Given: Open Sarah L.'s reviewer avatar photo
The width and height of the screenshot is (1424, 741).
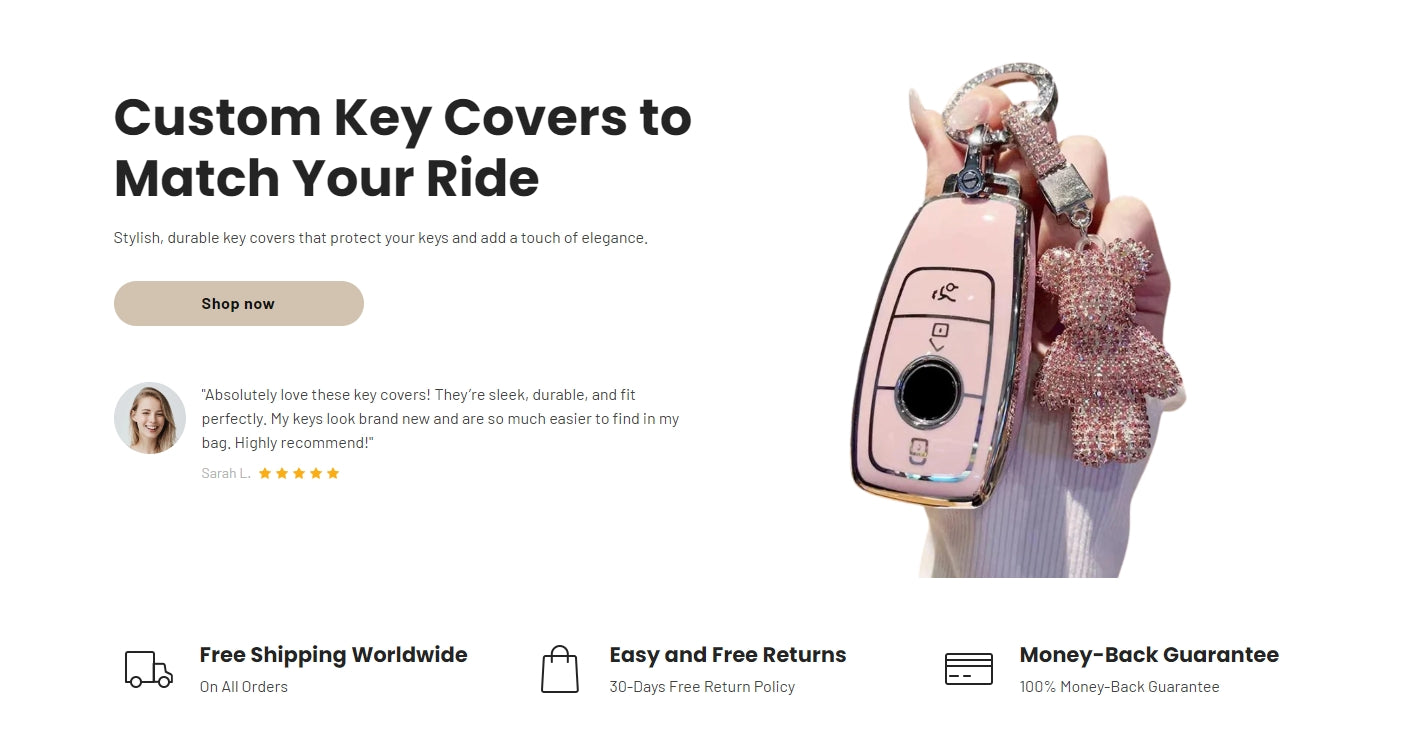Looking at the screenshot, I should (x=150, y=418).
